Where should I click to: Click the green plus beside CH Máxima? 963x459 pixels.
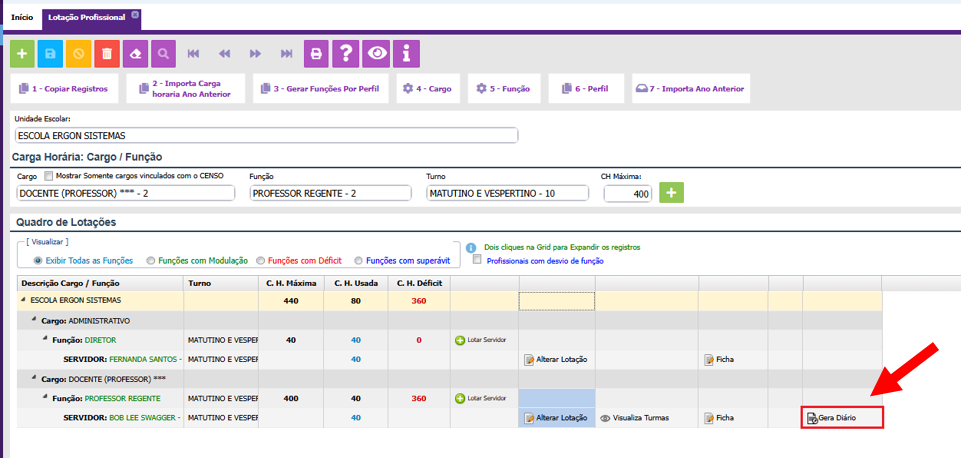(x=671, y=193)
